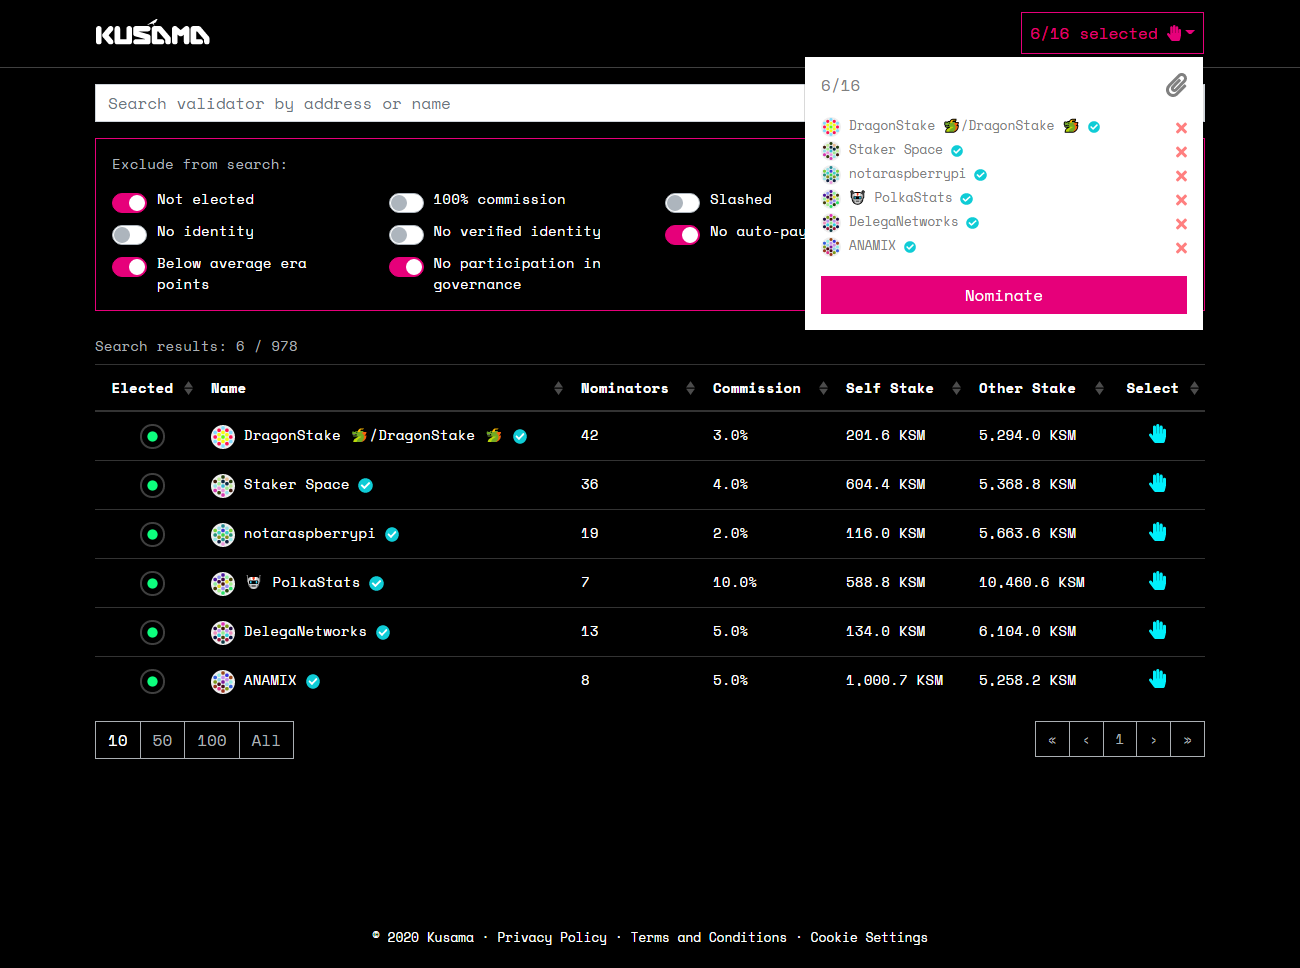The width and height of the screenshot is (1300, 968).
Task: Click hand select icon for DragonStake row
Action: [x=1158, y=434]
